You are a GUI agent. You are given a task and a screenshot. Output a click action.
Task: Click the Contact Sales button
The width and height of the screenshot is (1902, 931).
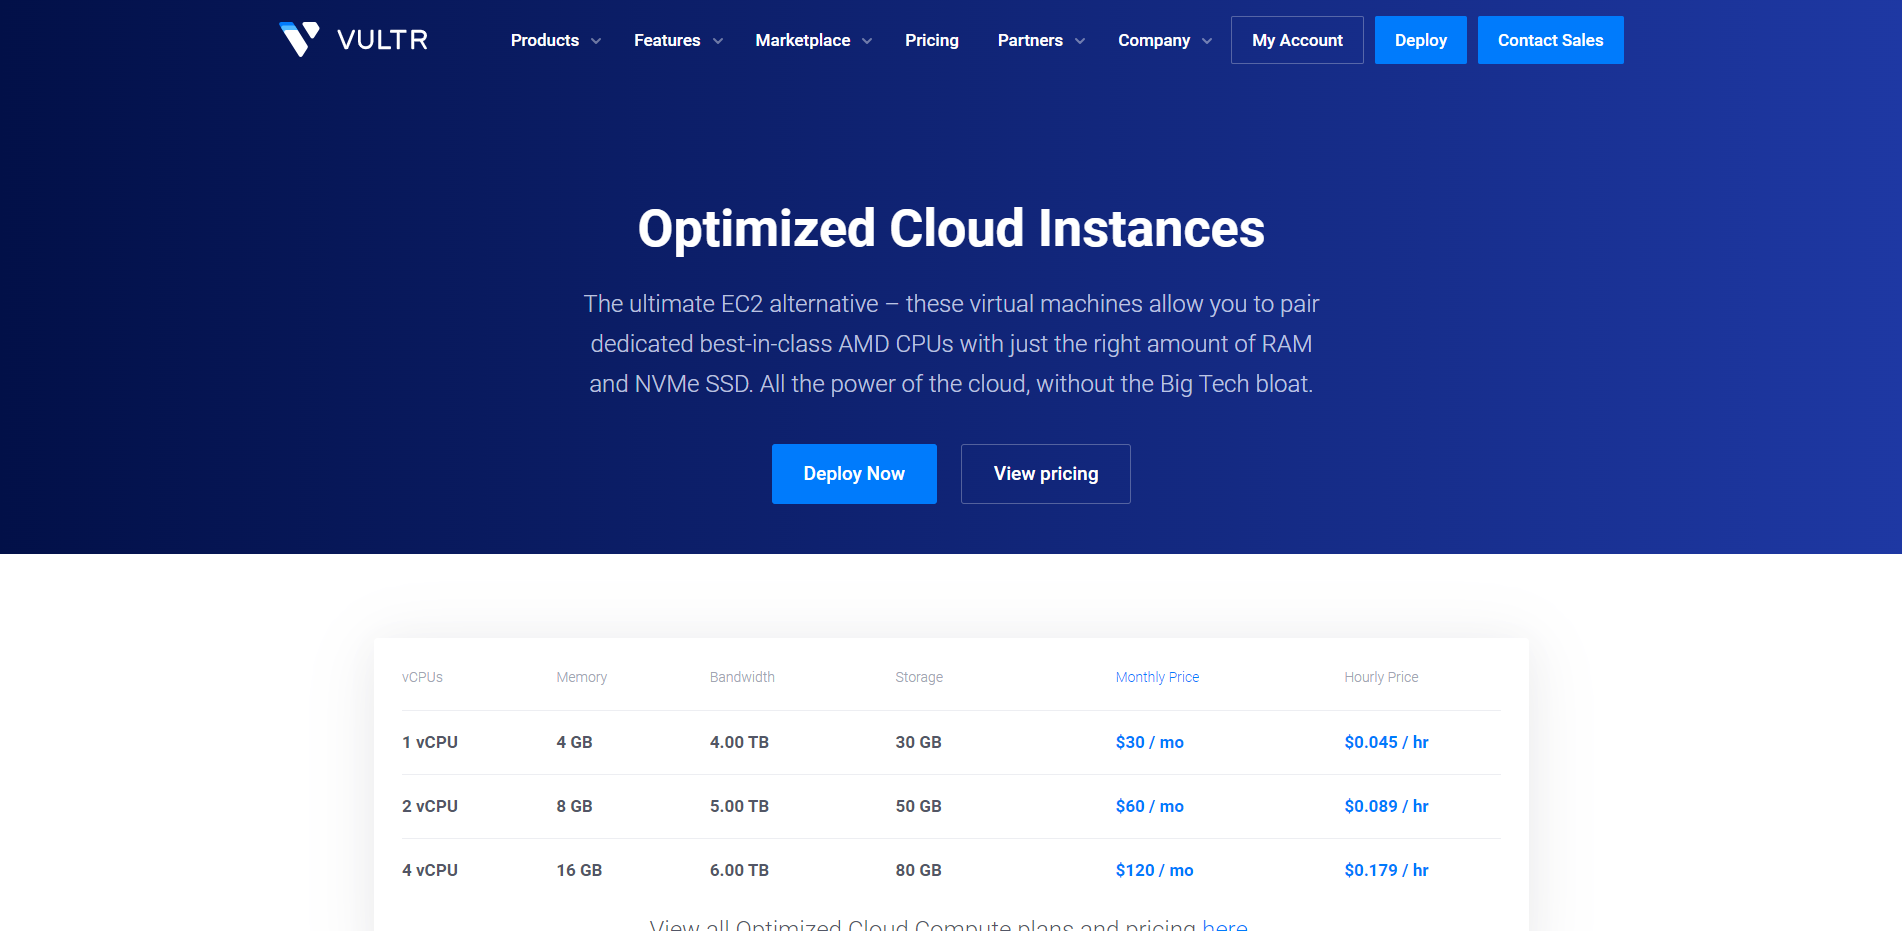click(x=1551, y=40)
